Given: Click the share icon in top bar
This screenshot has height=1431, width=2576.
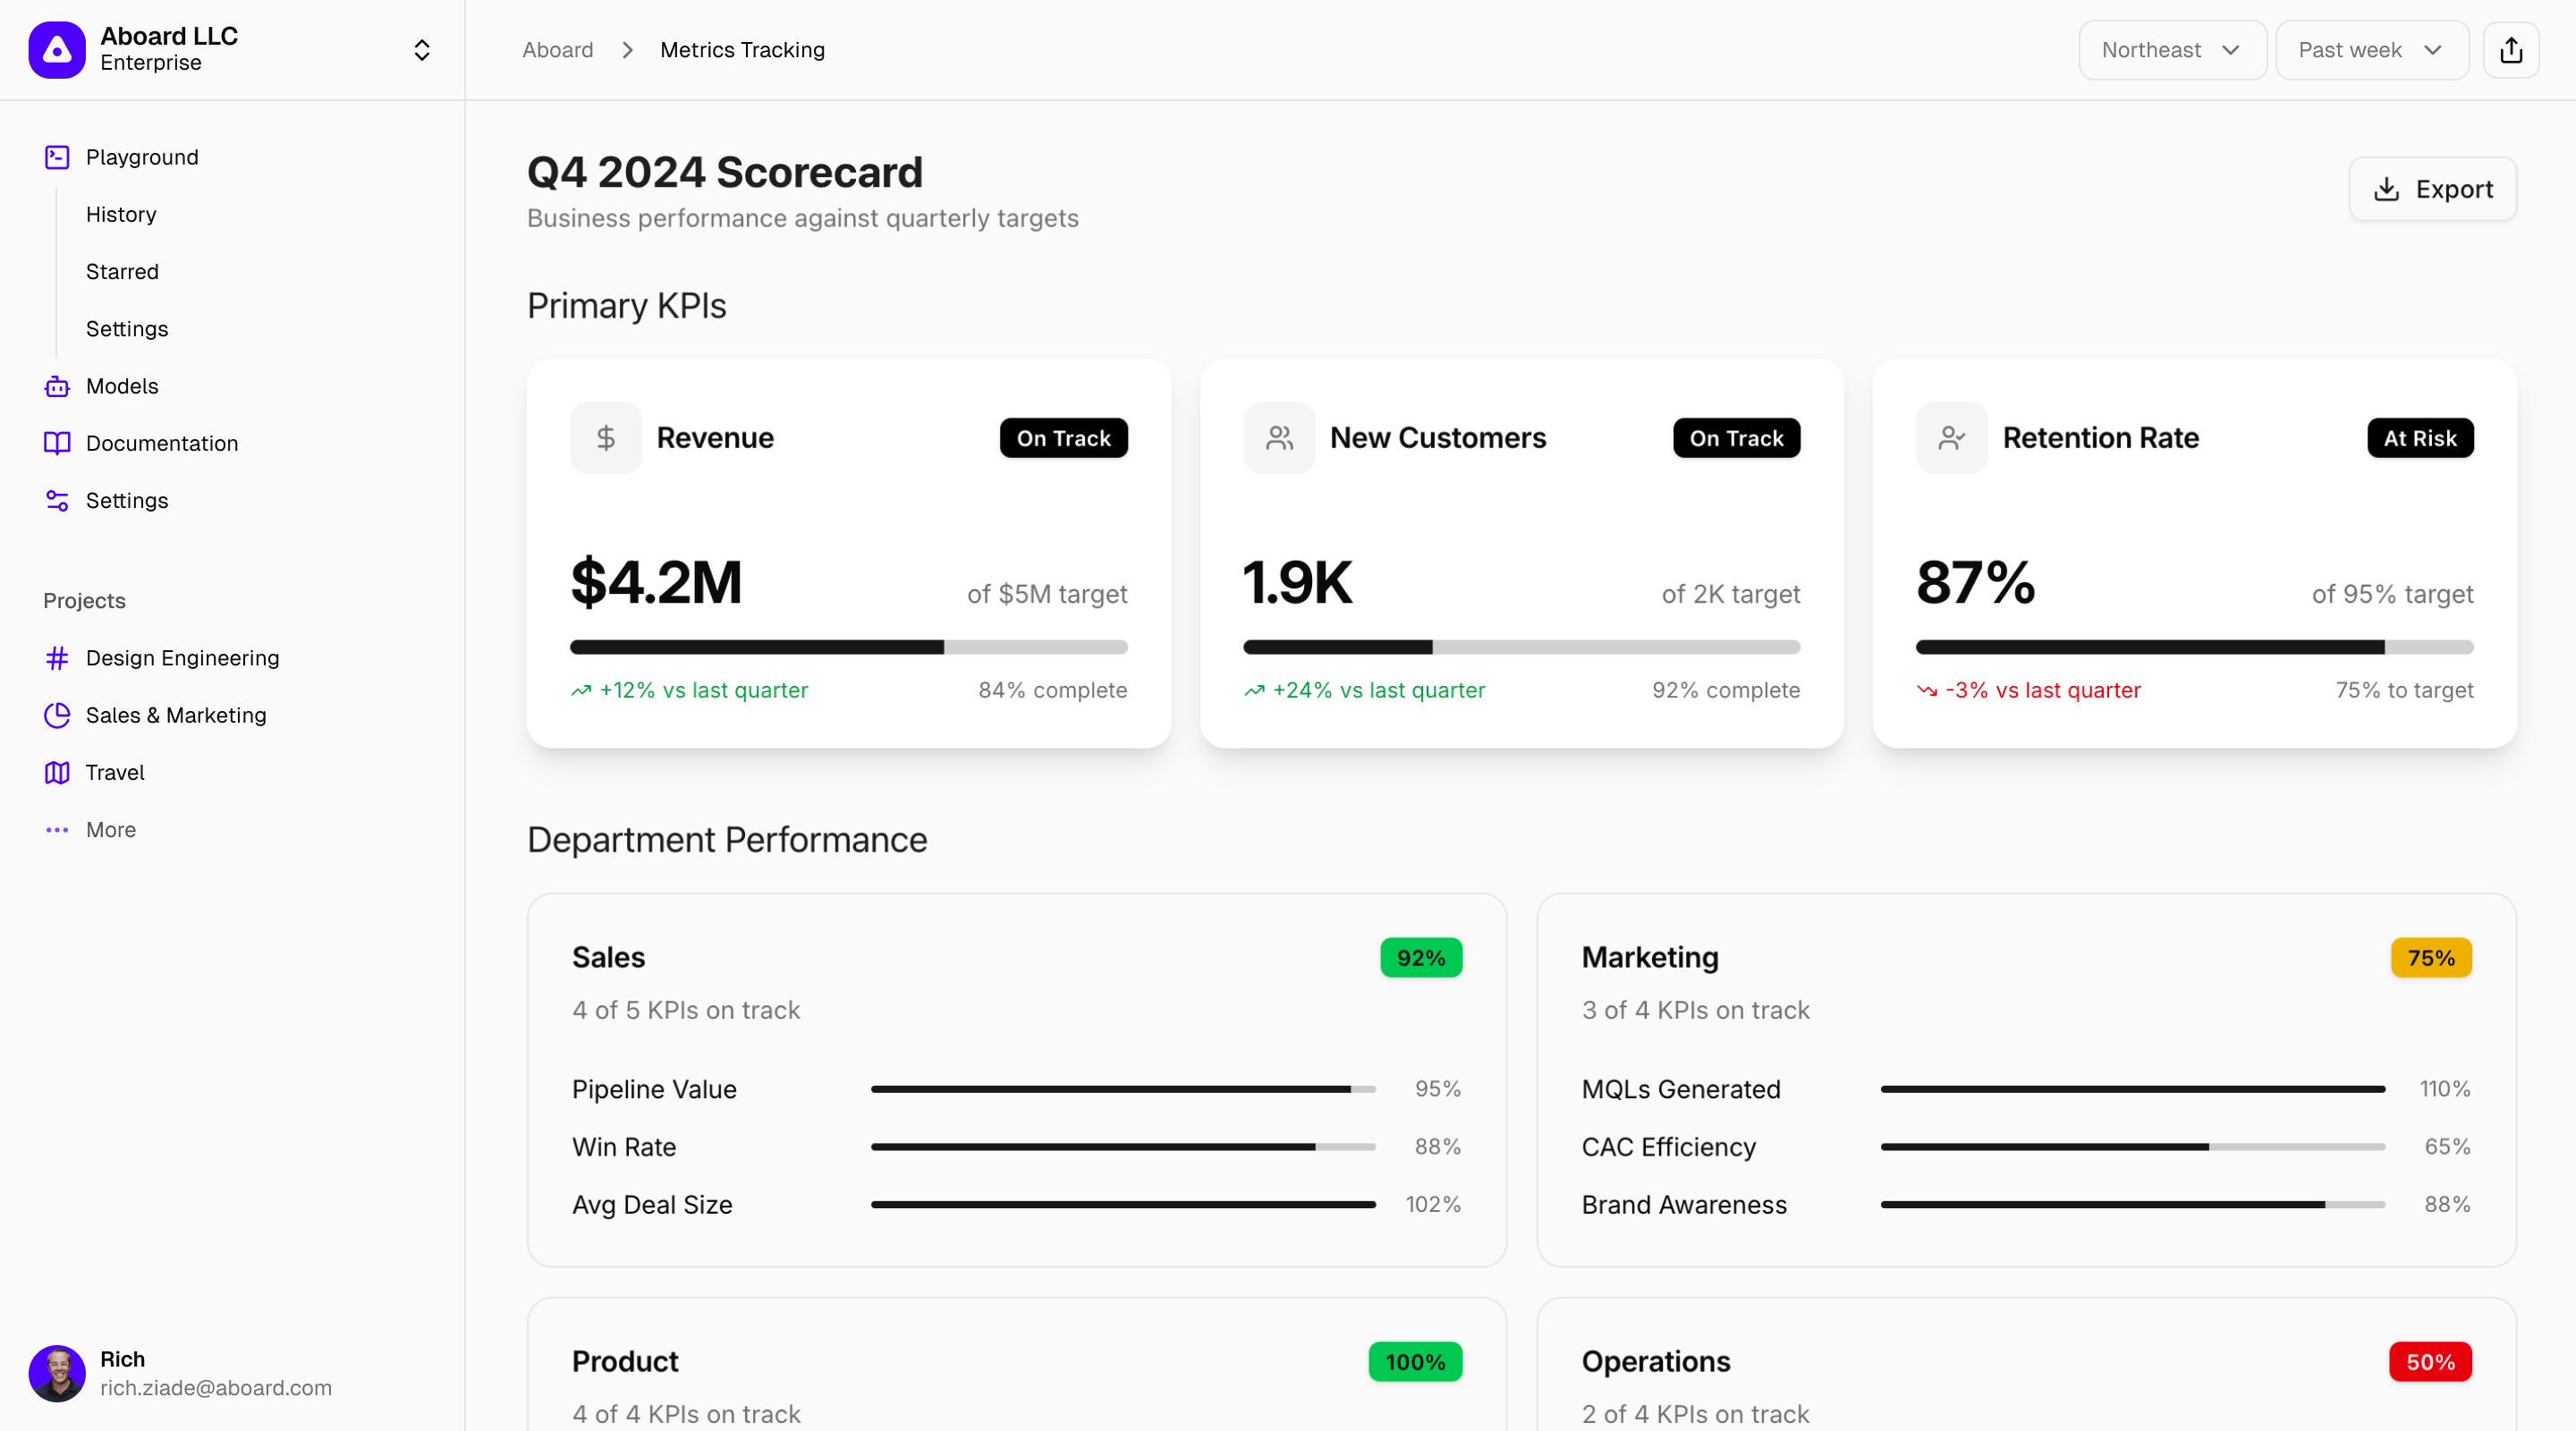Looking at the screenshot, I should pos(2511,50).
